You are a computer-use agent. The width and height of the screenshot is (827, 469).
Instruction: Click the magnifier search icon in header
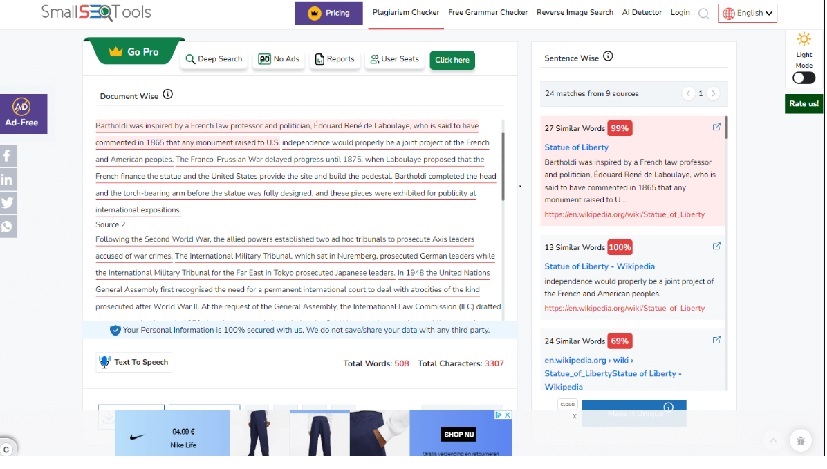703,13
